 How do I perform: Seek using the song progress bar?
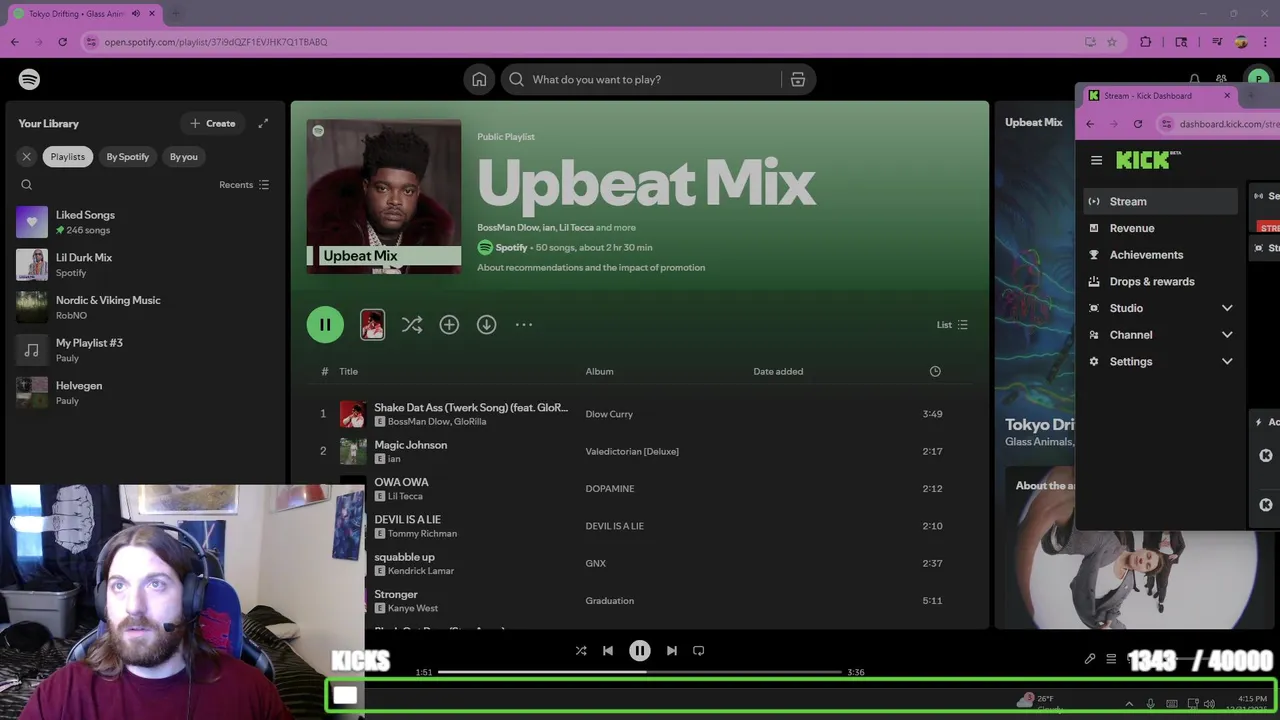pyautogui.click(x=640, y=672)
